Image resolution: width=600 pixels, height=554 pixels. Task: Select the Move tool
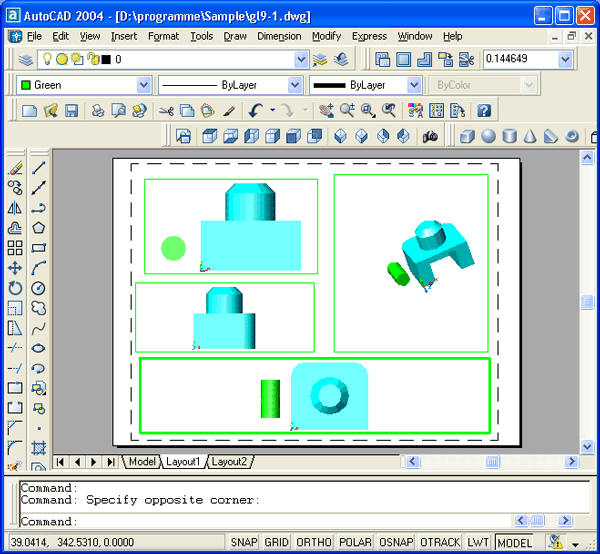click(x=15, y=268)
